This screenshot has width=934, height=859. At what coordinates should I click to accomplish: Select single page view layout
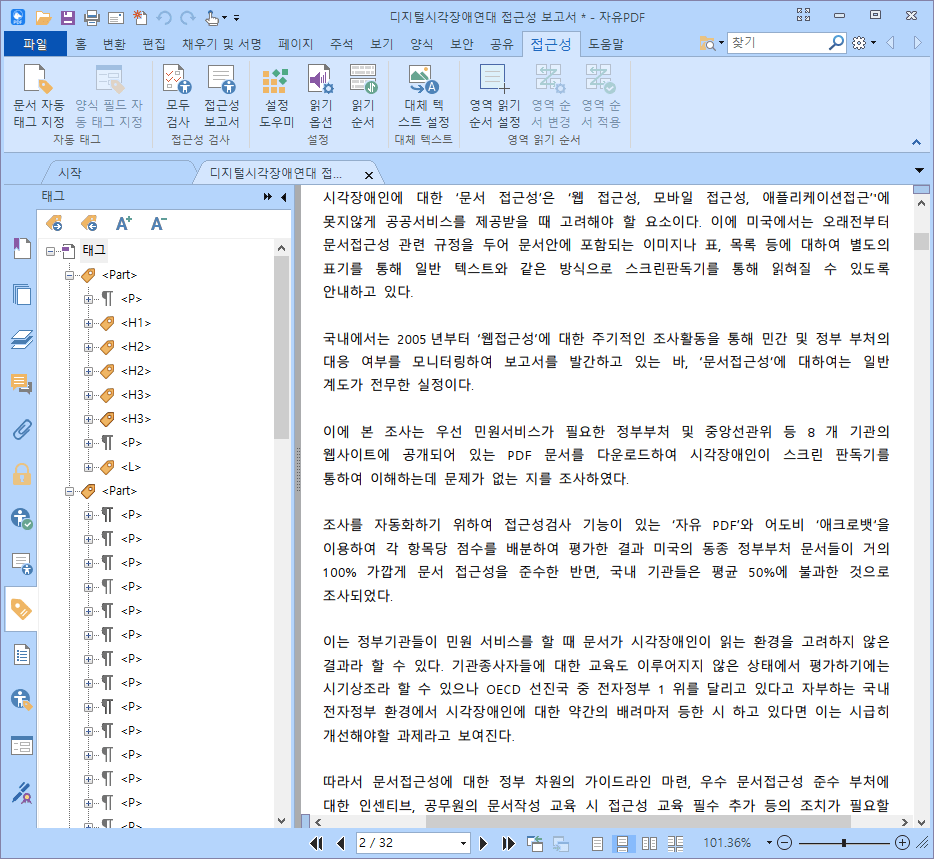click(597, 843)
